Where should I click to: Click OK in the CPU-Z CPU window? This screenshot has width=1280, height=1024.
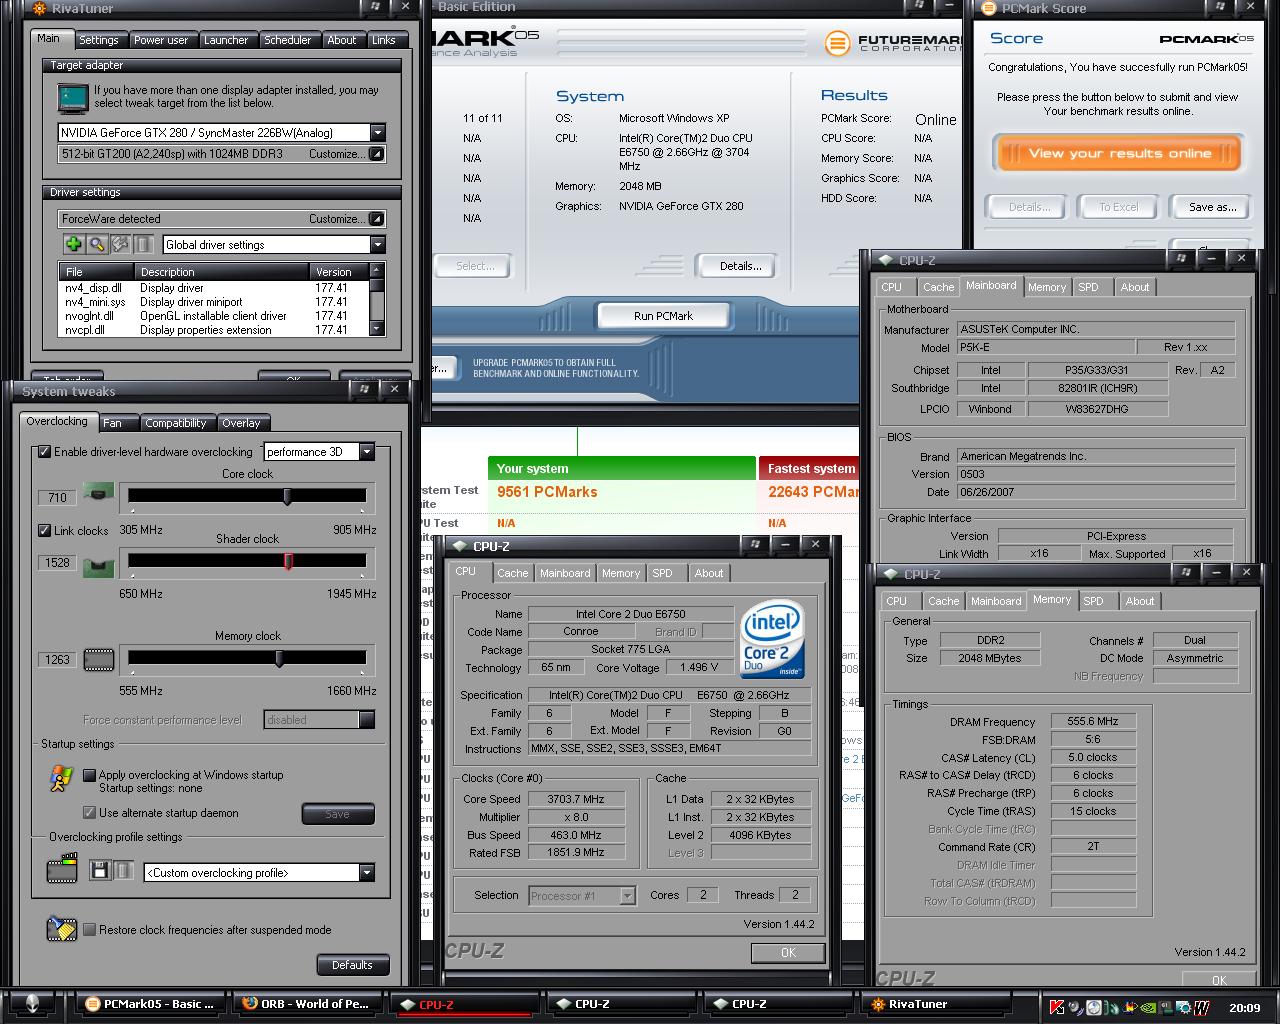tap(788, 953)
